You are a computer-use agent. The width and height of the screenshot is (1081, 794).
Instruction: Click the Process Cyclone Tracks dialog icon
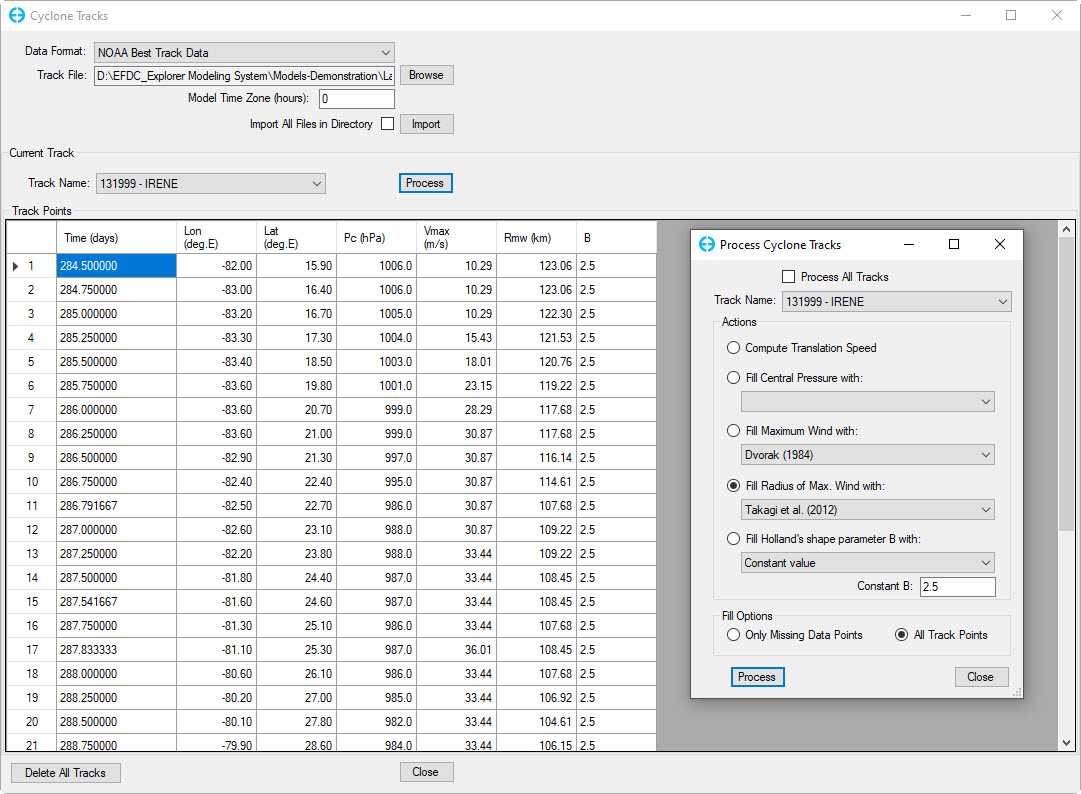coord(707,245)
